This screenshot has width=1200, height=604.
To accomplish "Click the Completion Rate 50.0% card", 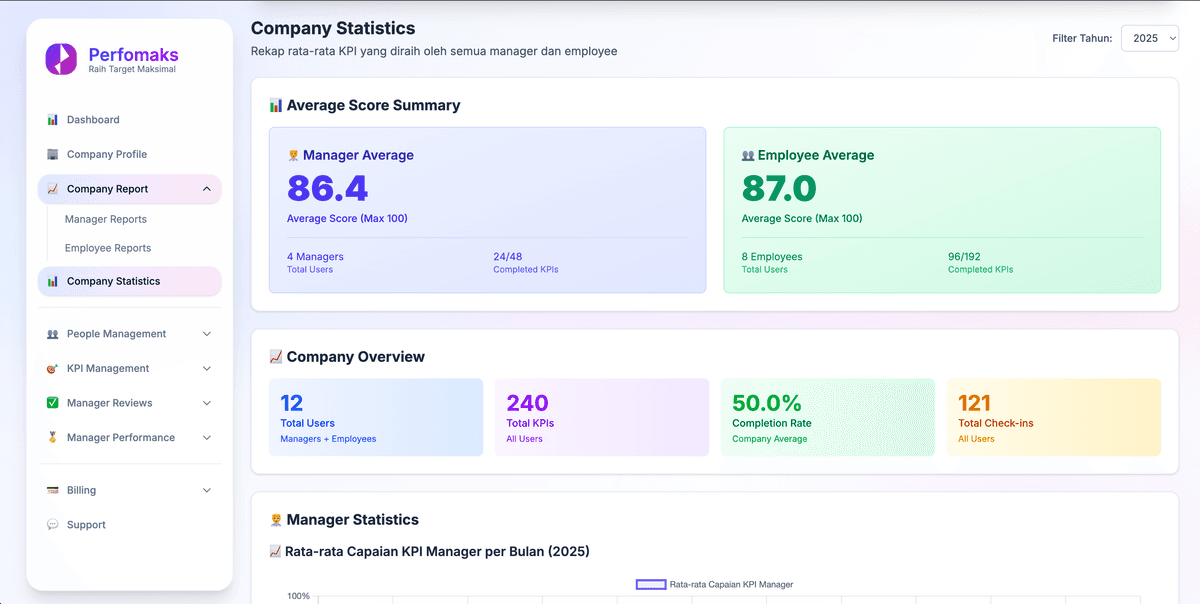I will tap(827, 417).
